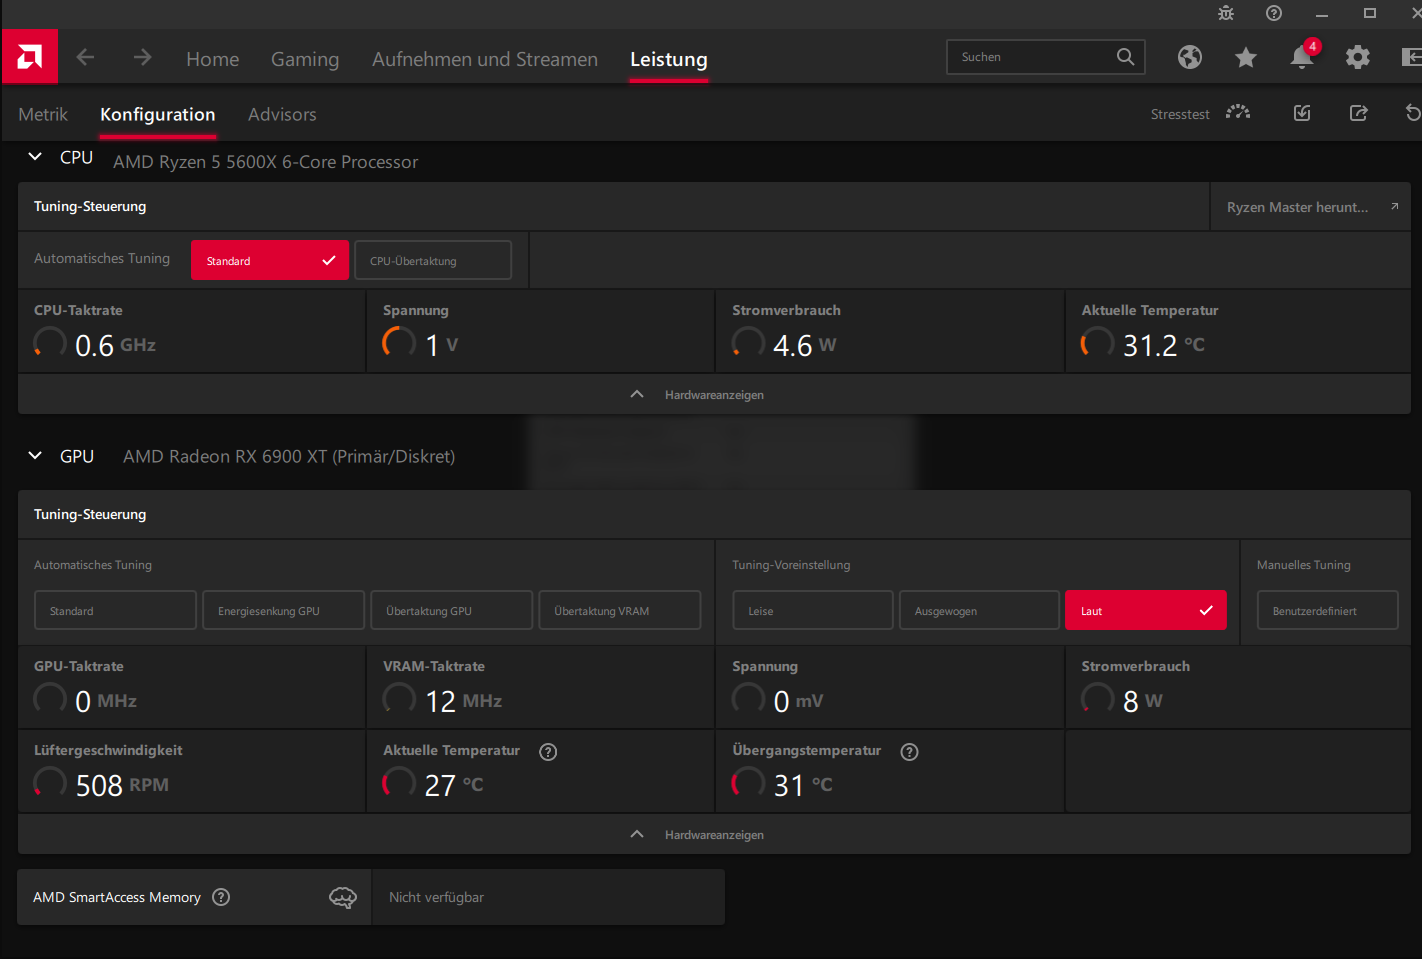Open the web browser globe icon
The width and height of the screenshot is (1422, 959).
1190,57
